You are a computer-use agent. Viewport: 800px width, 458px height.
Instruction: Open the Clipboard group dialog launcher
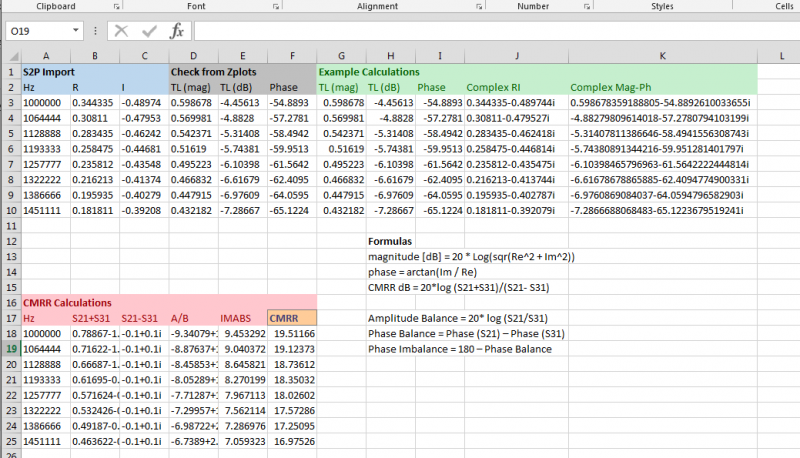coord(116,7)
